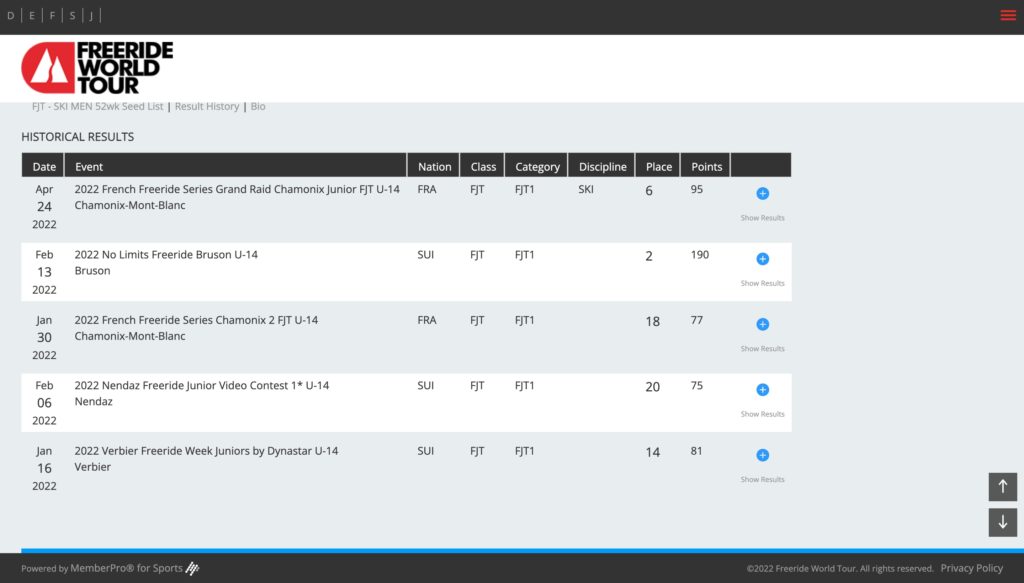Click the Feb 06 2022 date cell
The width and height of the screenshot is (1024, 583).
pyautogui.click(x=44, y=402)
